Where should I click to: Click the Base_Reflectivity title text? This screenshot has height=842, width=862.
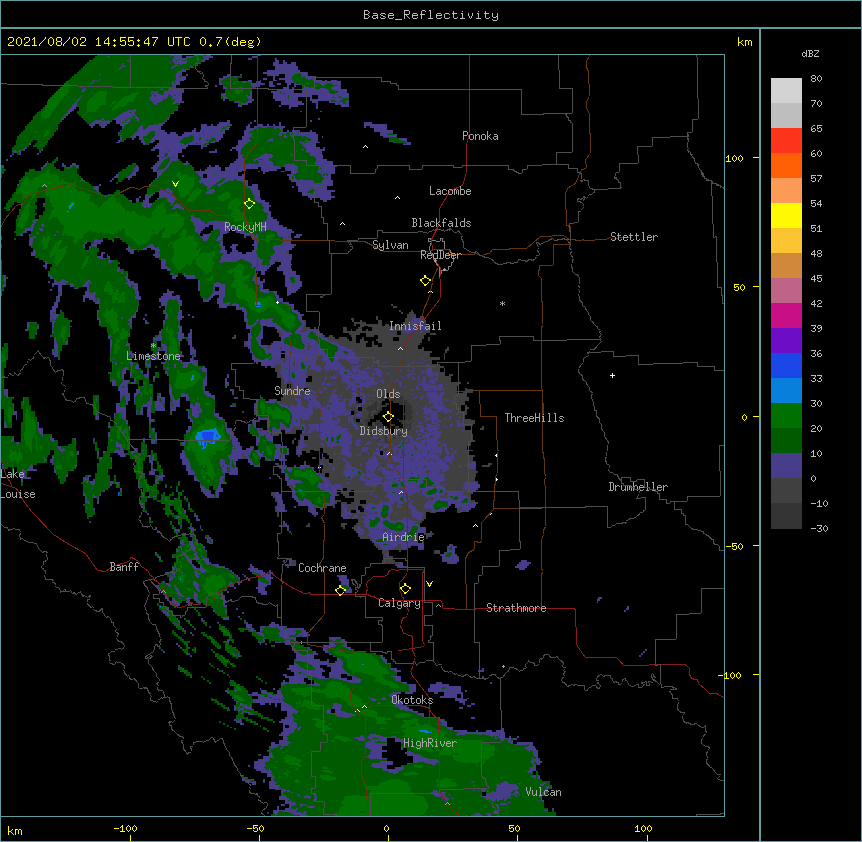coord(431,15)
